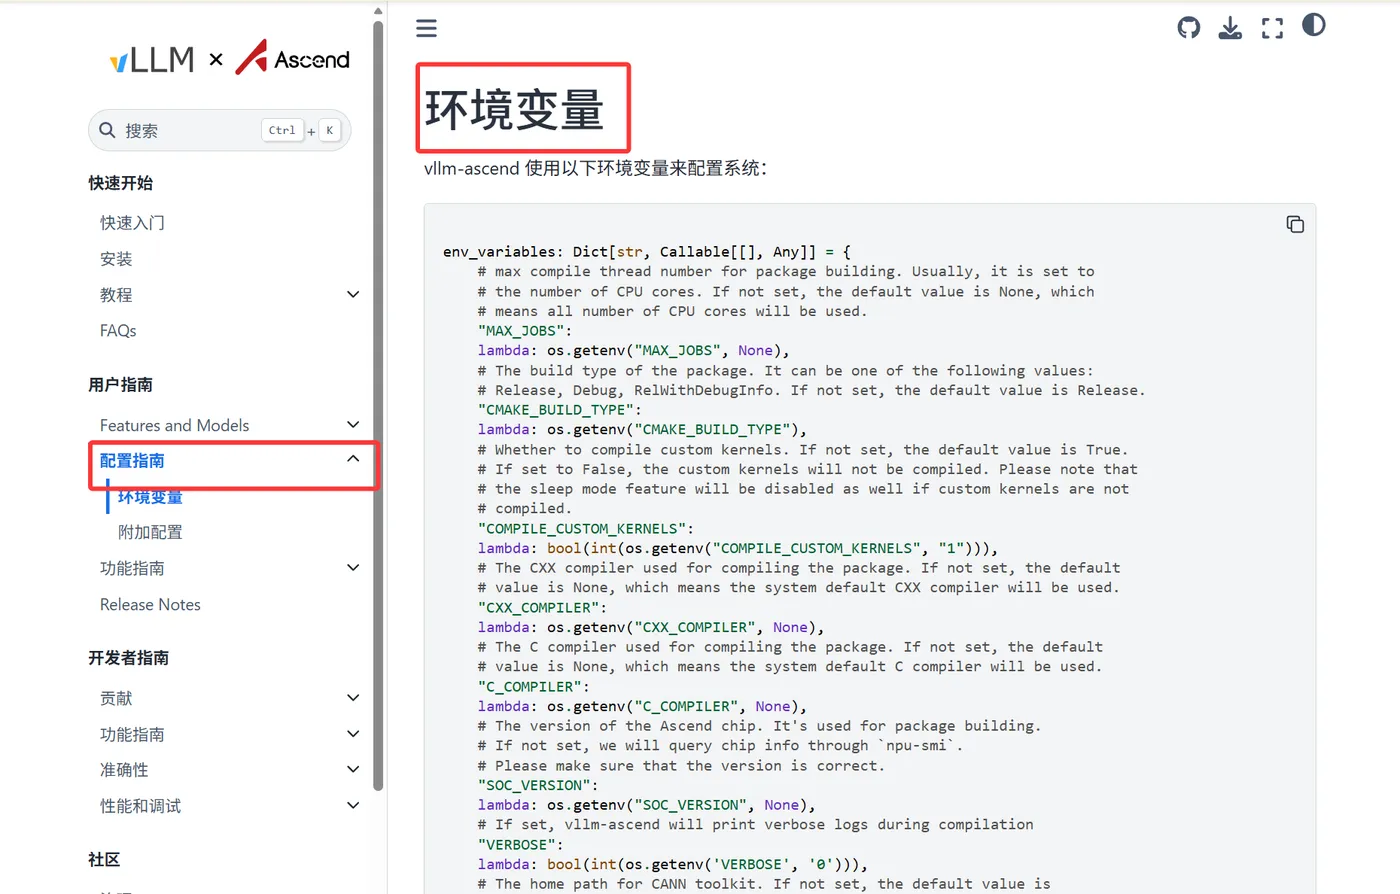Click the 开发者指南 section caption
The height and width of the screenshot is (894, 1400).
[128, 658]
